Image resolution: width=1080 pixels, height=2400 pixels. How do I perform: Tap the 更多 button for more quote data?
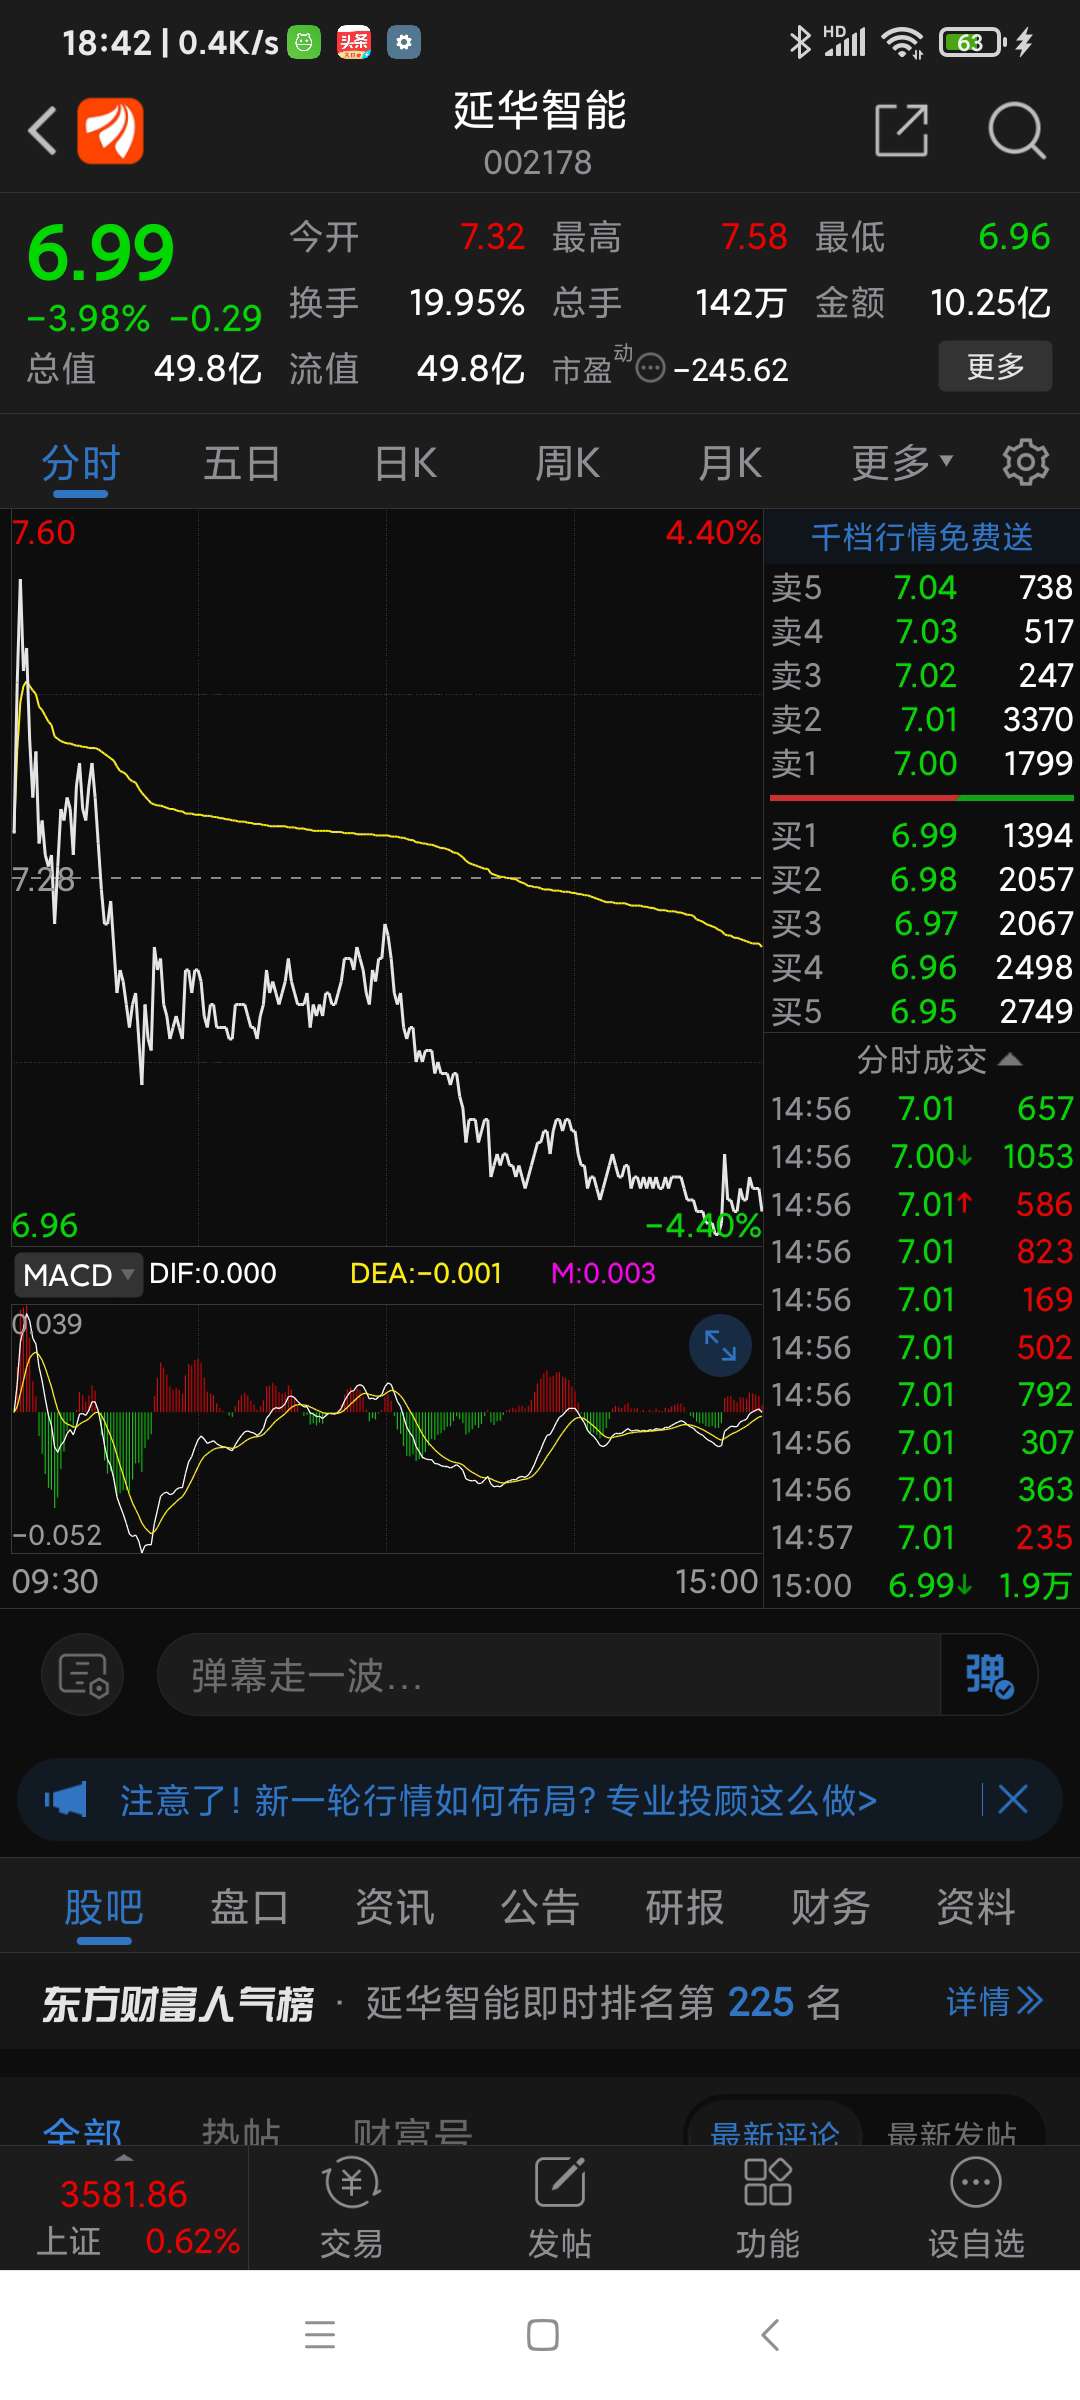pos(995,367)
